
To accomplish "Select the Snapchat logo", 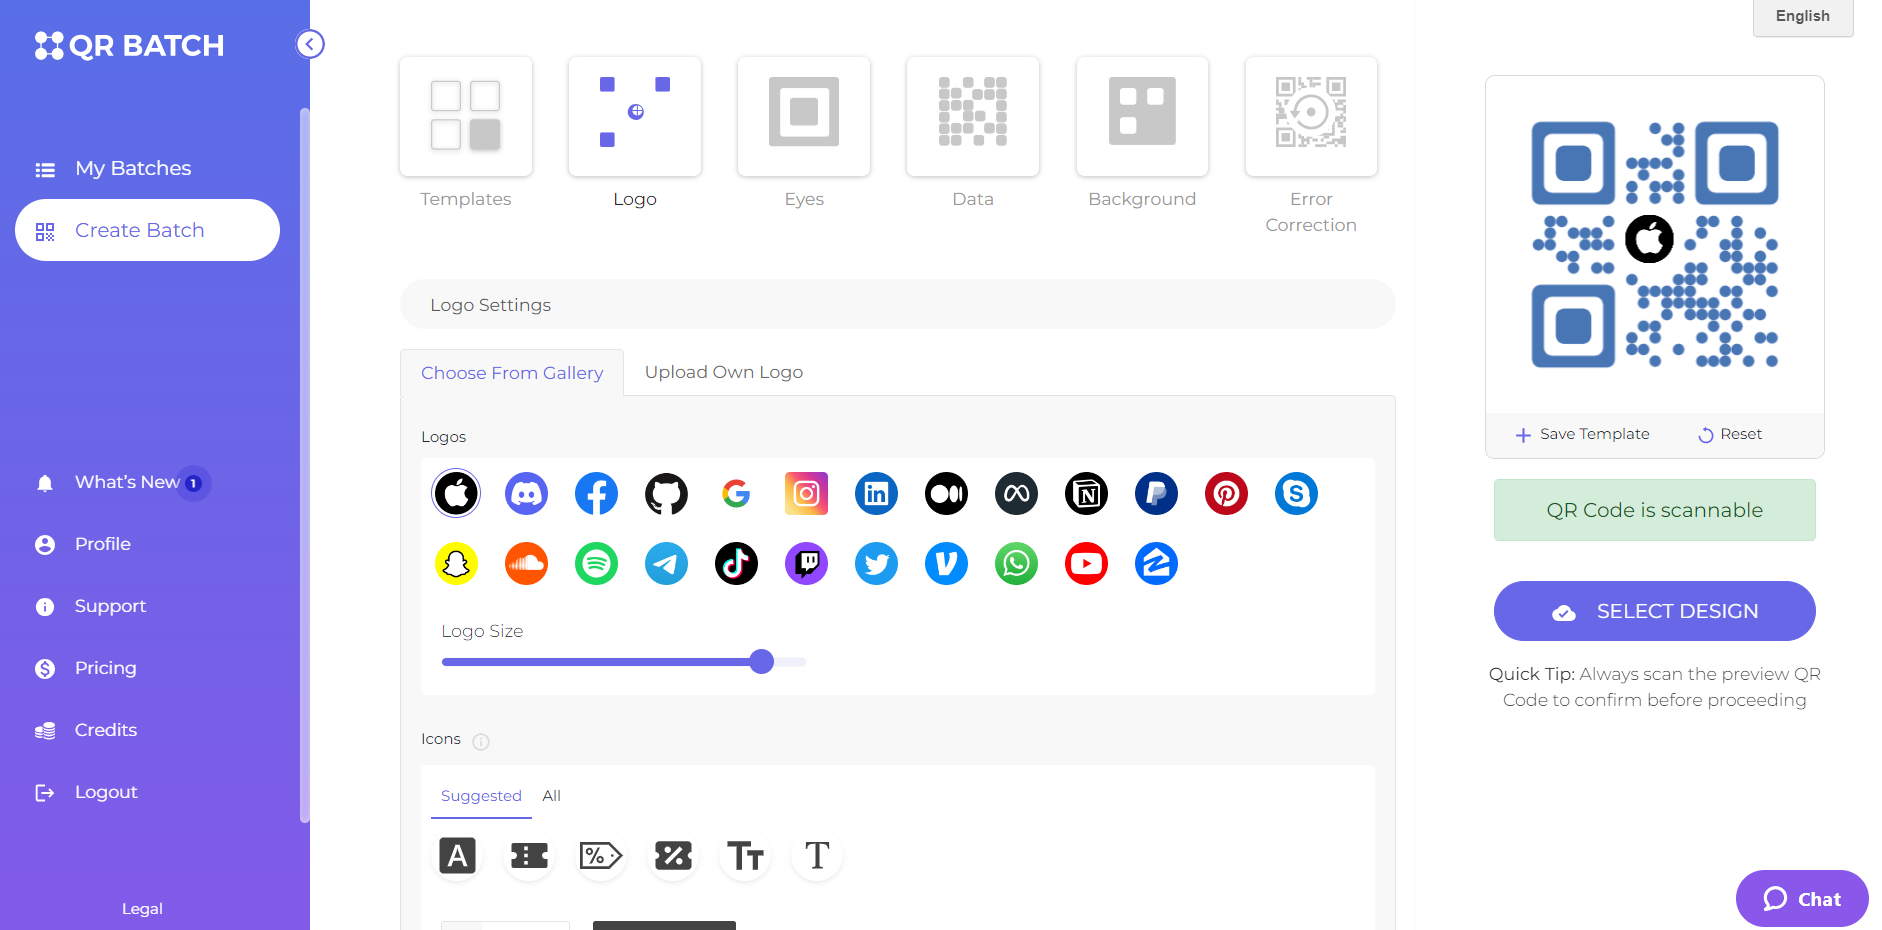I will [x=456, y=564].
